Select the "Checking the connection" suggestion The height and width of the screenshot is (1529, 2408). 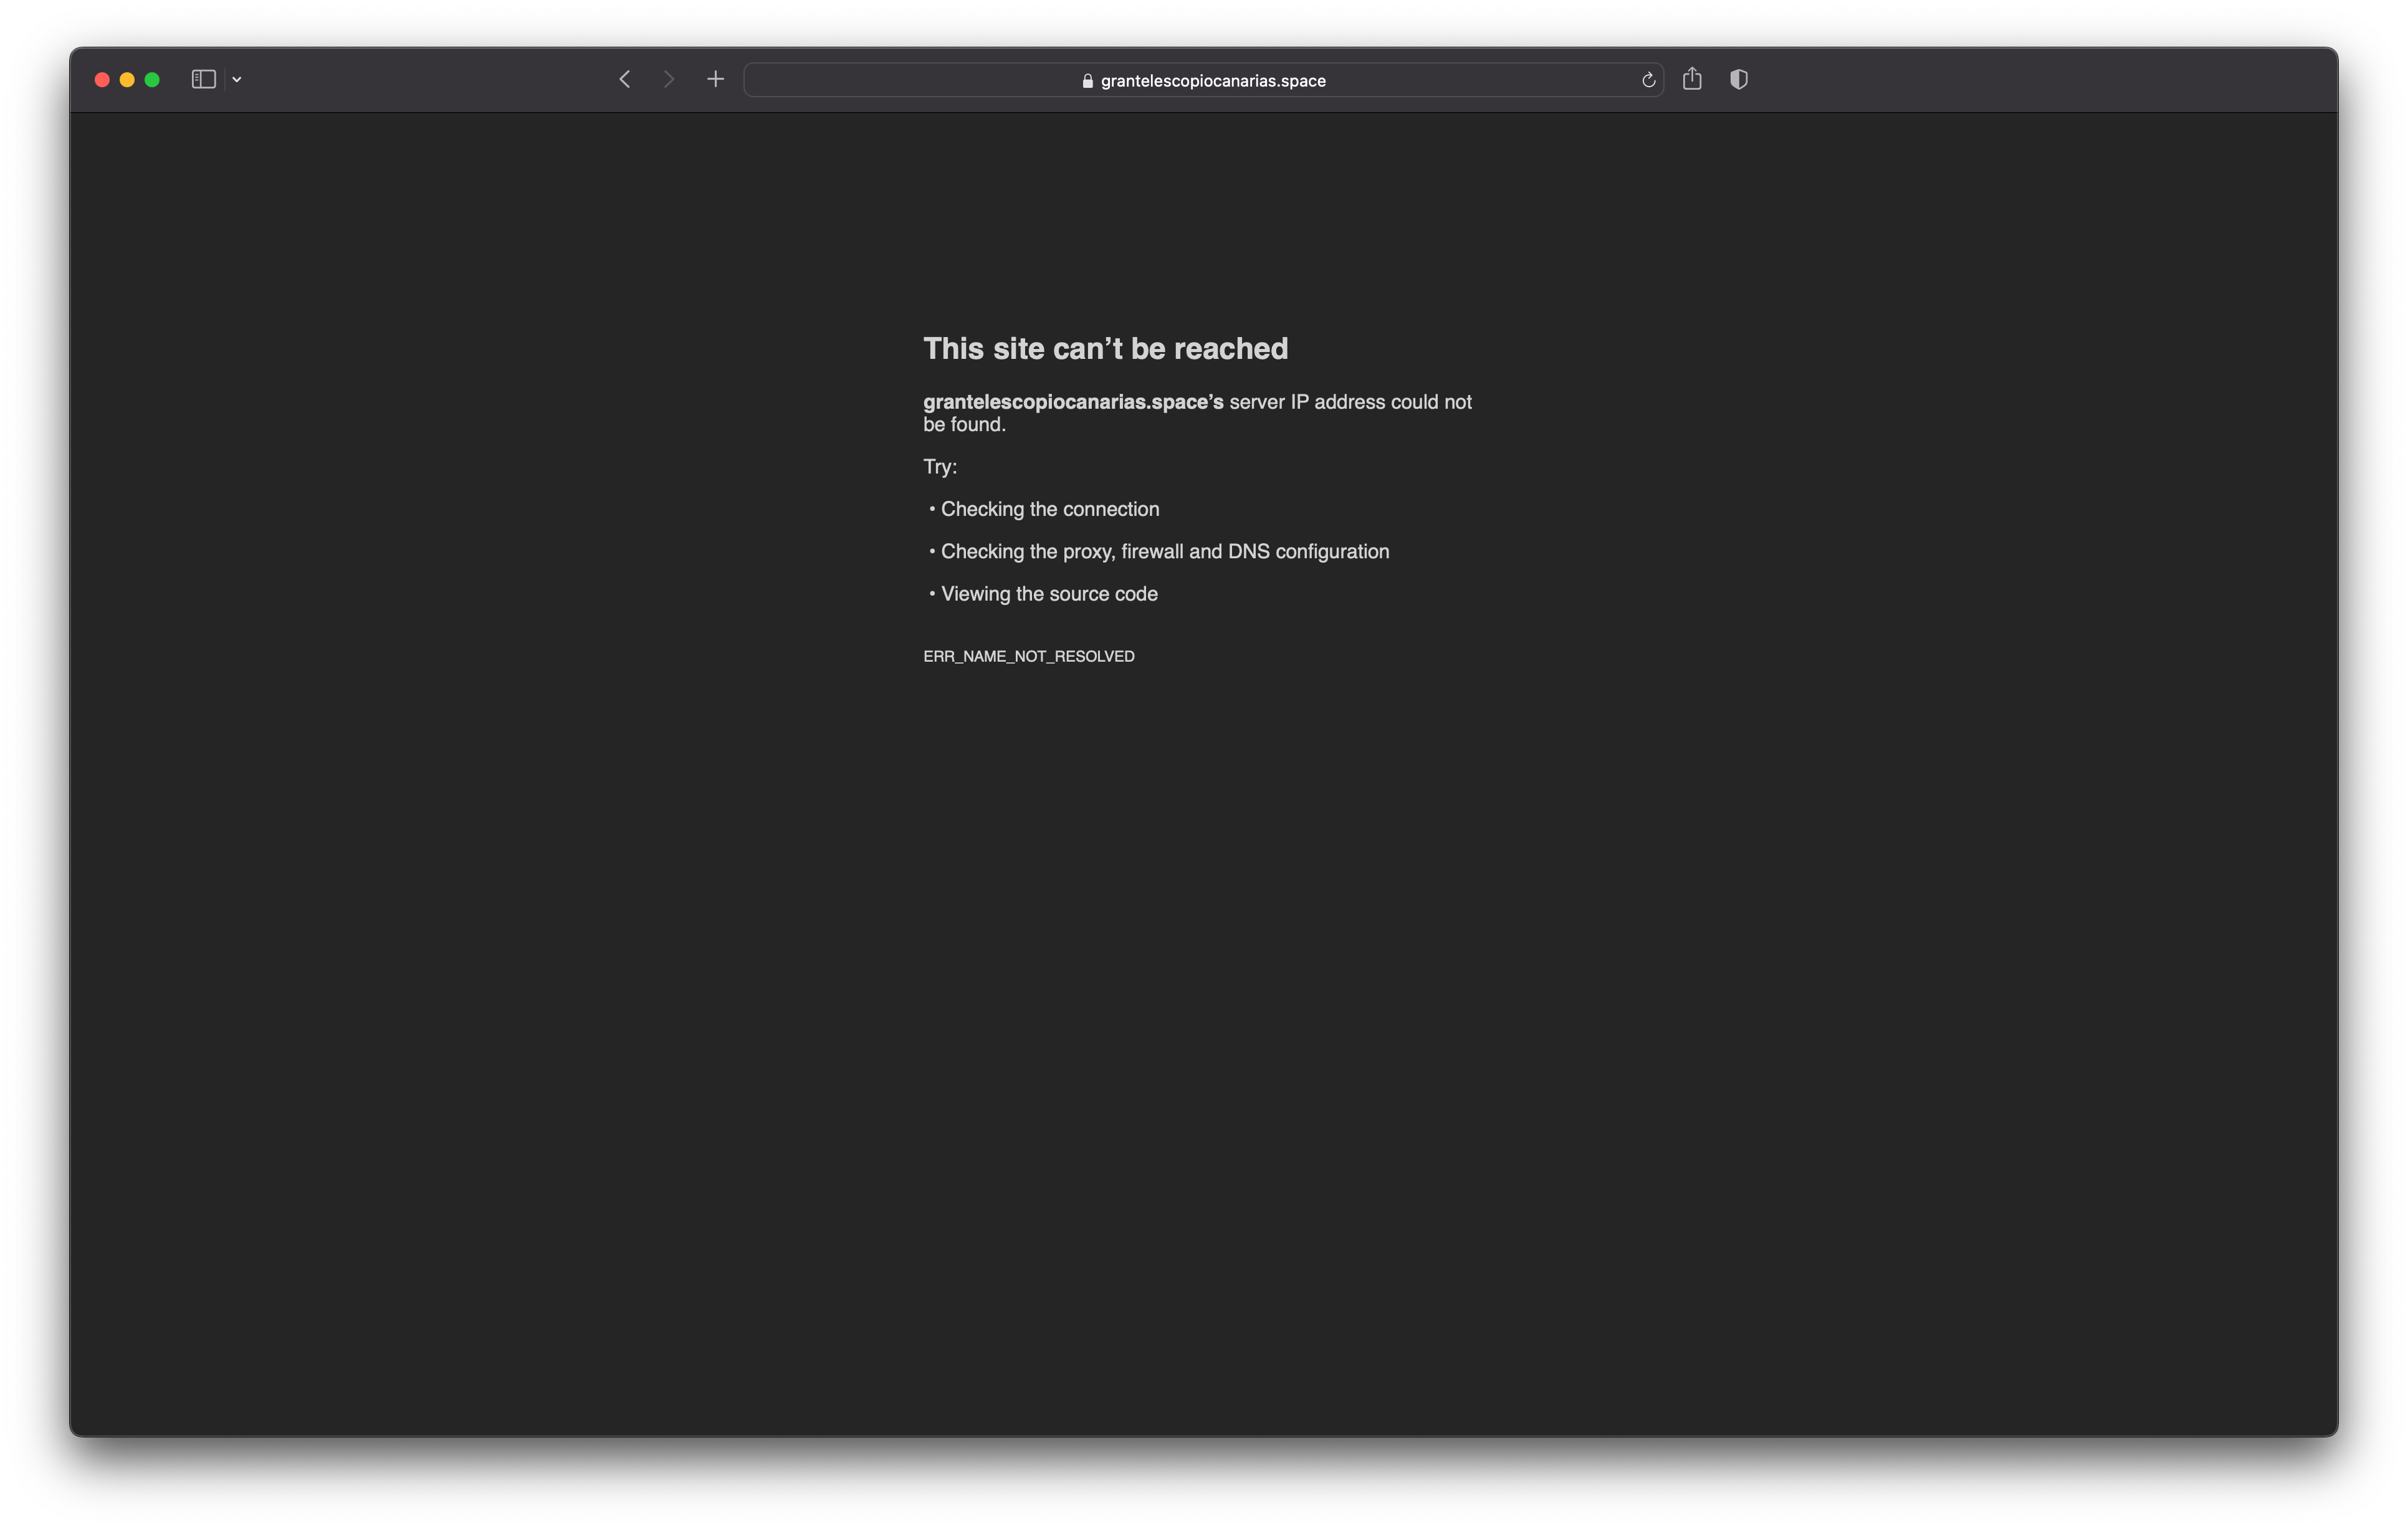pos(1049,509)
